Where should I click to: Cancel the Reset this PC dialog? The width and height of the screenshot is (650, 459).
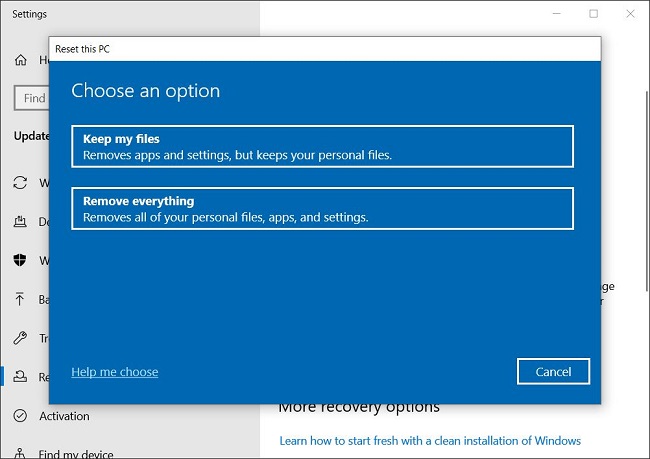(x=553, y=372)
